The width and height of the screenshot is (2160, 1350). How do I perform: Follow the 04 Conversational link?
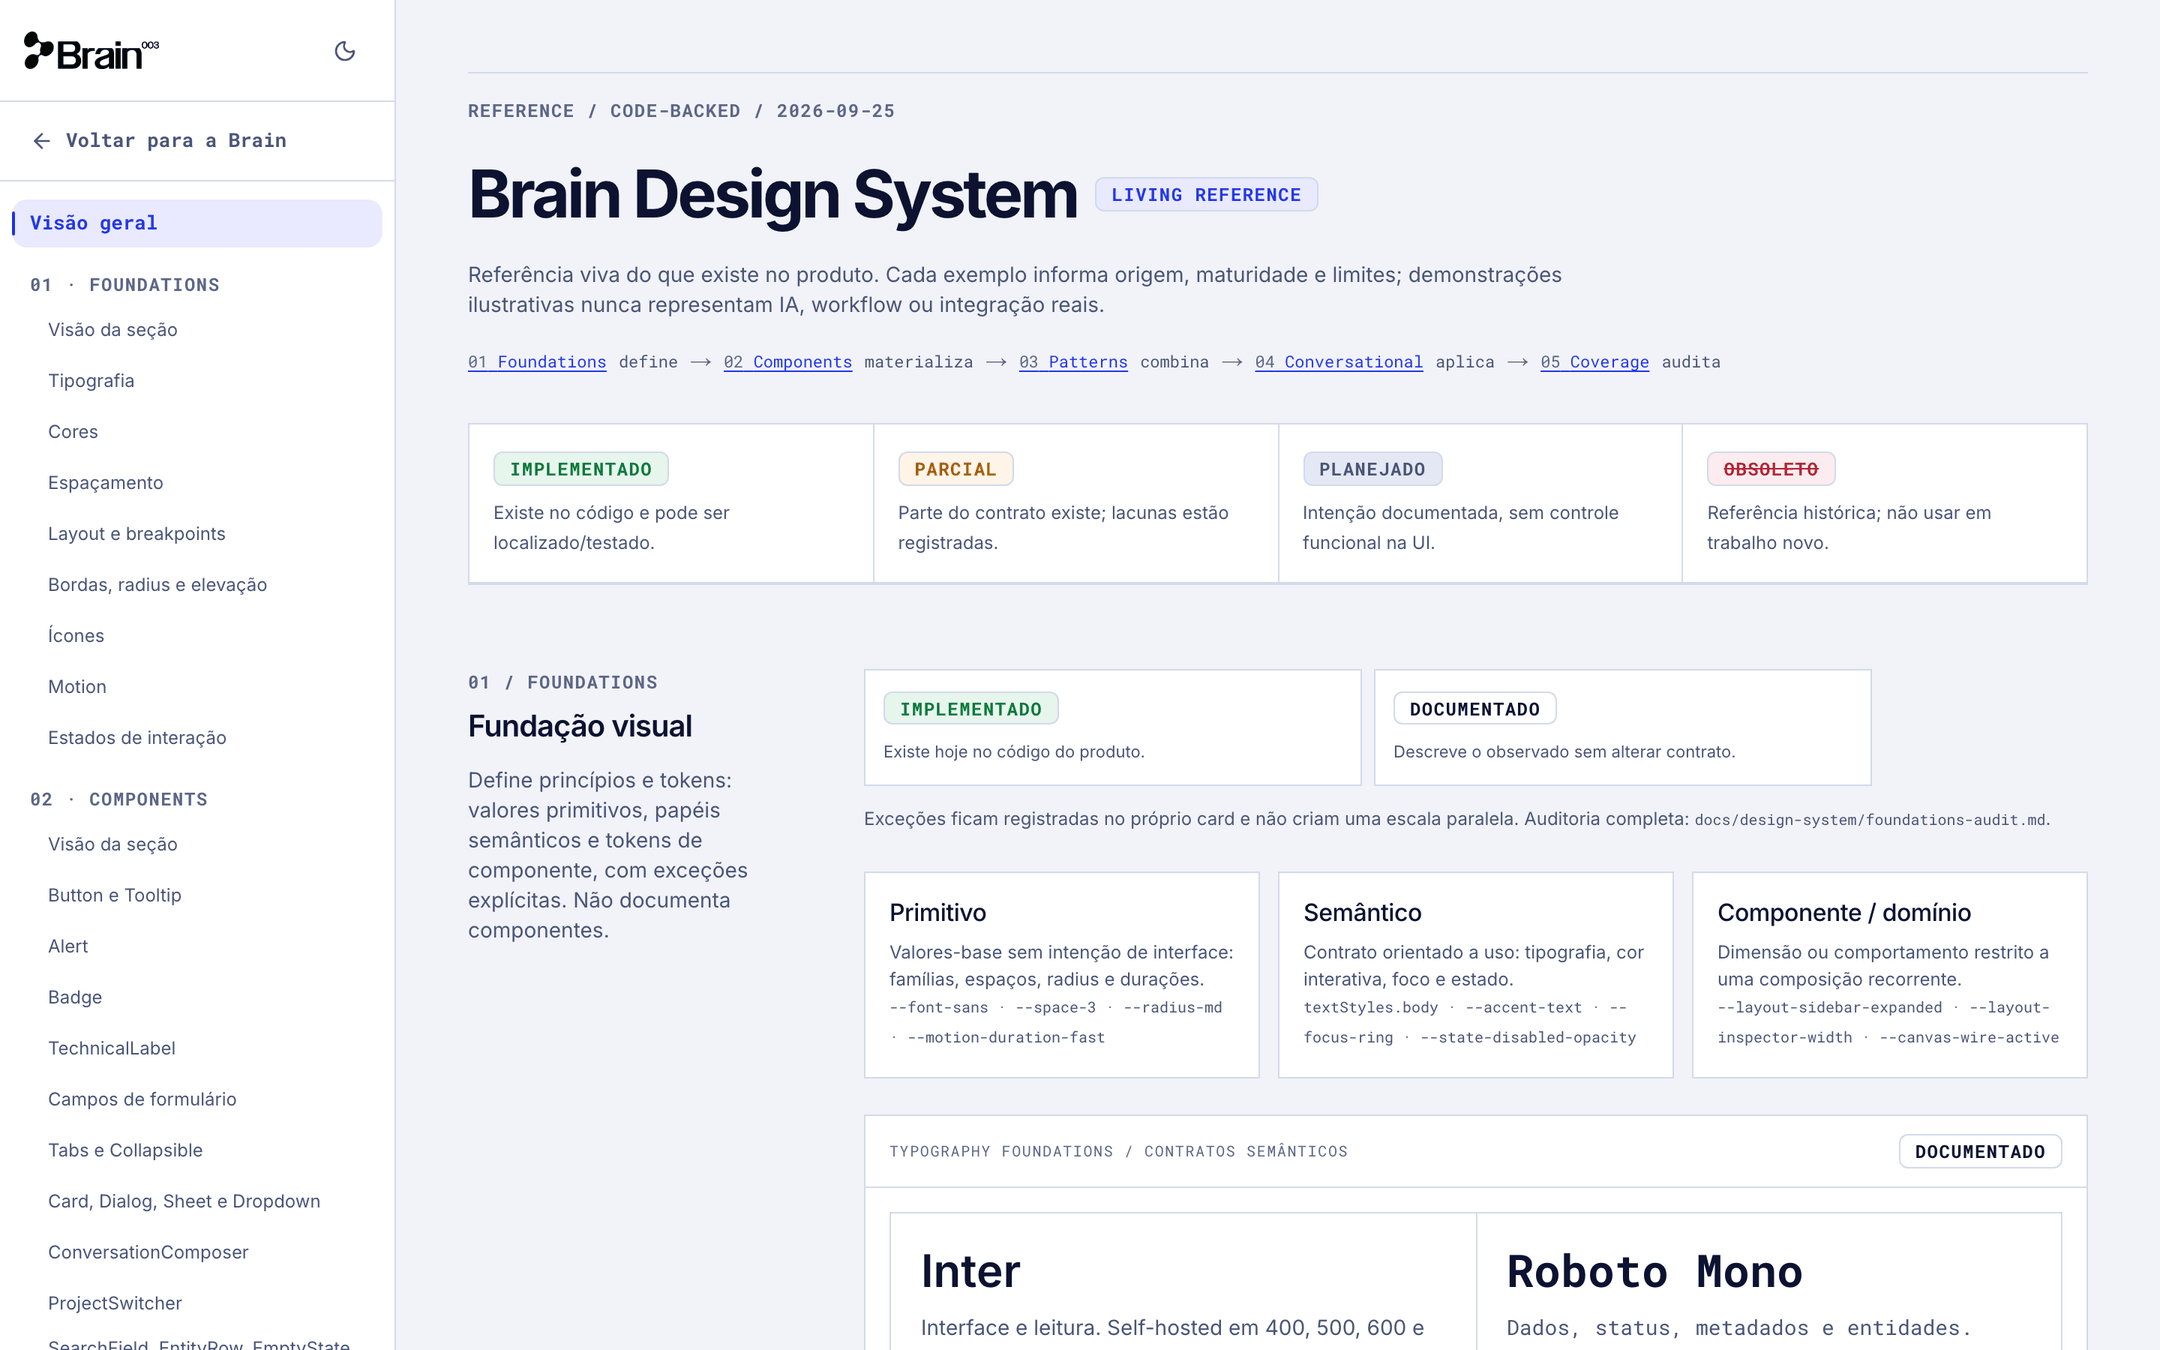pos(1339,362)
